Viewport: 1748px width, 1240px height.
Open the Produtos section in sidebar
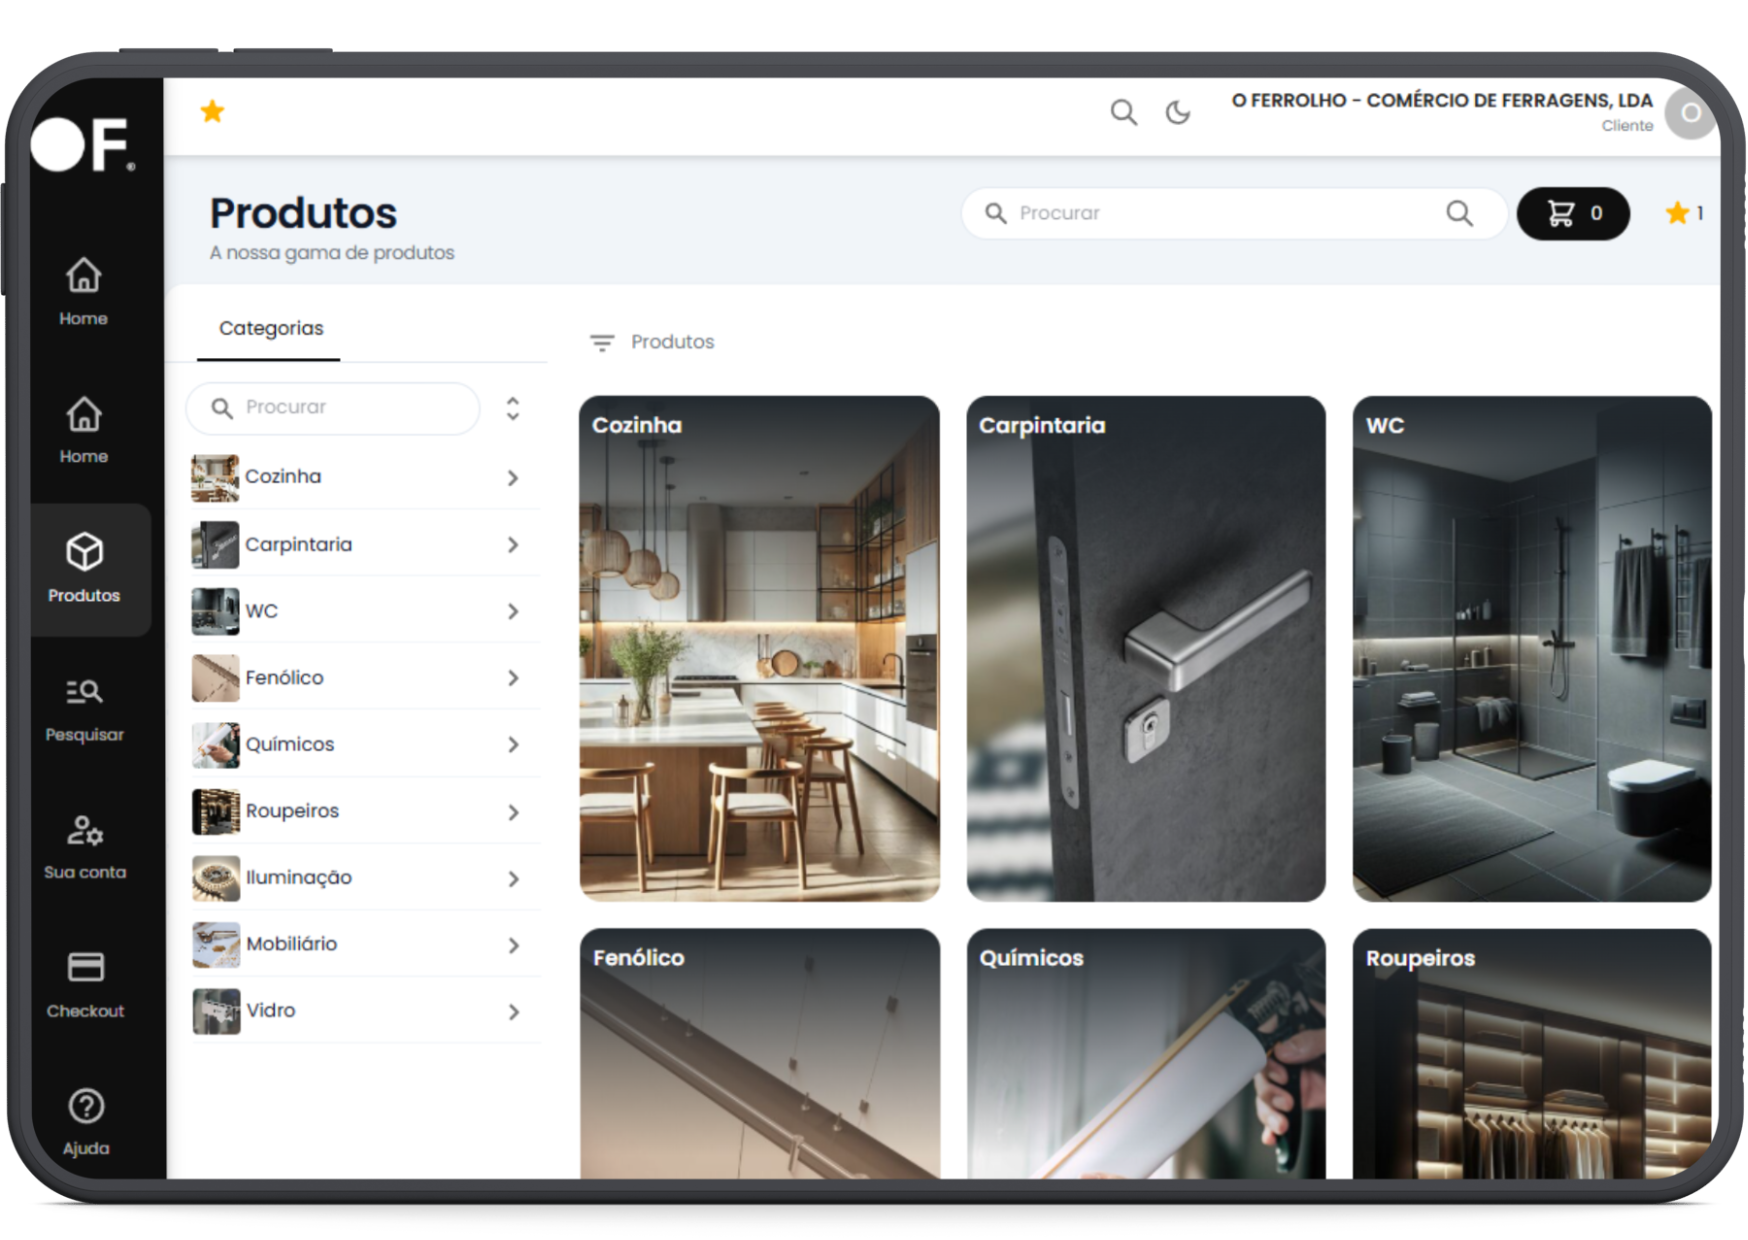pyautogui.click(x=85, y=568)
